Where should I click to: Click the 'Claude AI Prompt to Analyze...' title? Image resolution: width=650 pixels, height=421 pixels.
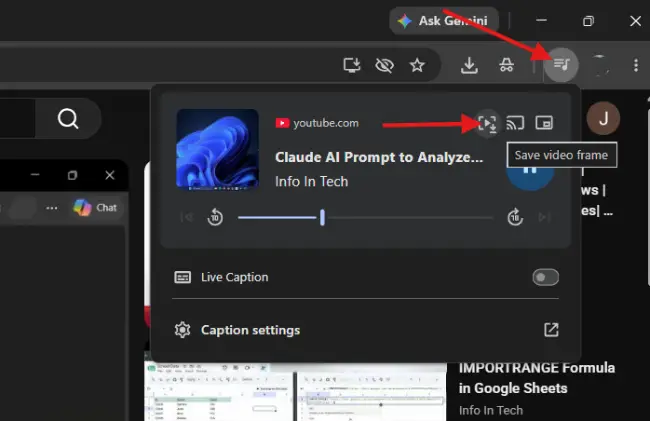[x=379, y=157]
